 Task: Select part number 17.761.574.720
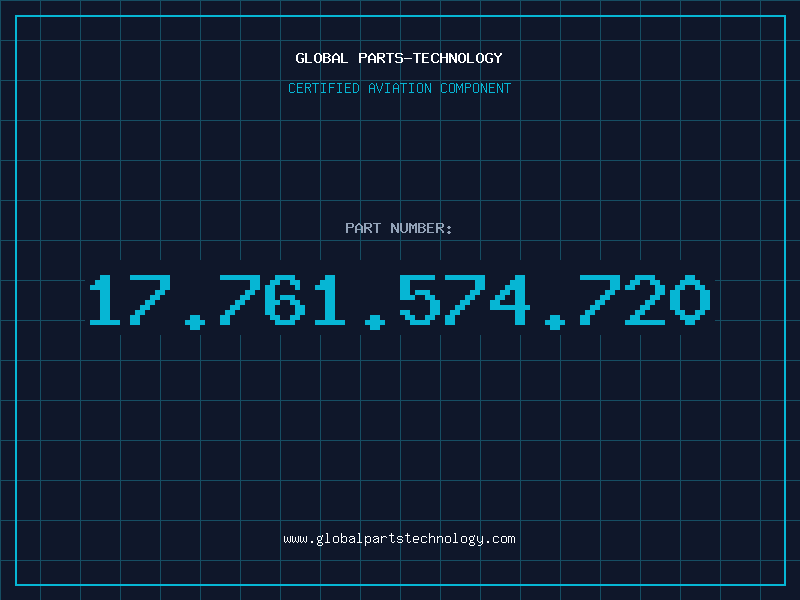(400, 301)
